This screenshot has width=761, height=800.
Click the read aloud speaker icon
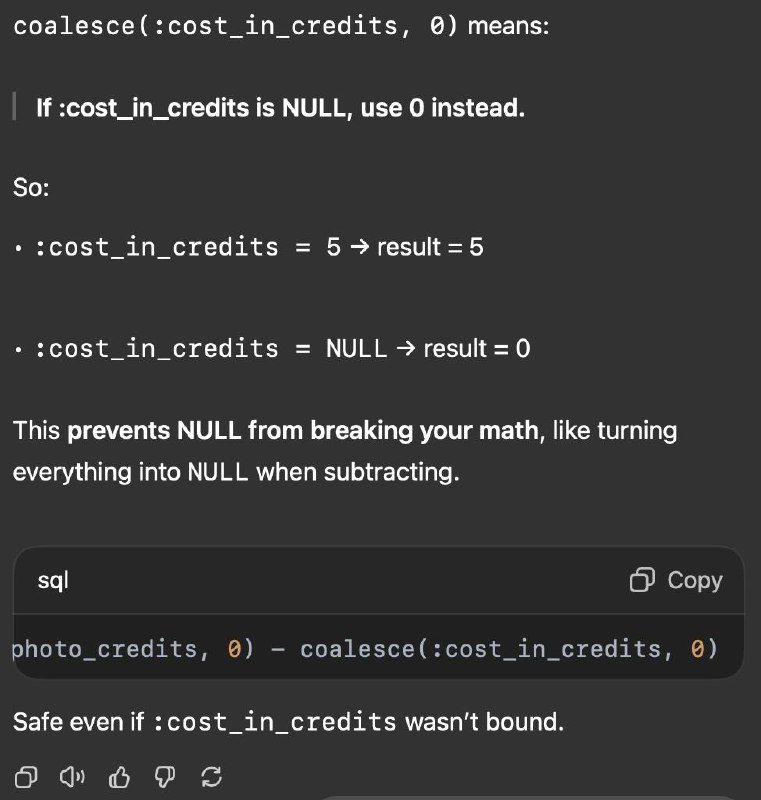[x=72, y=777]
